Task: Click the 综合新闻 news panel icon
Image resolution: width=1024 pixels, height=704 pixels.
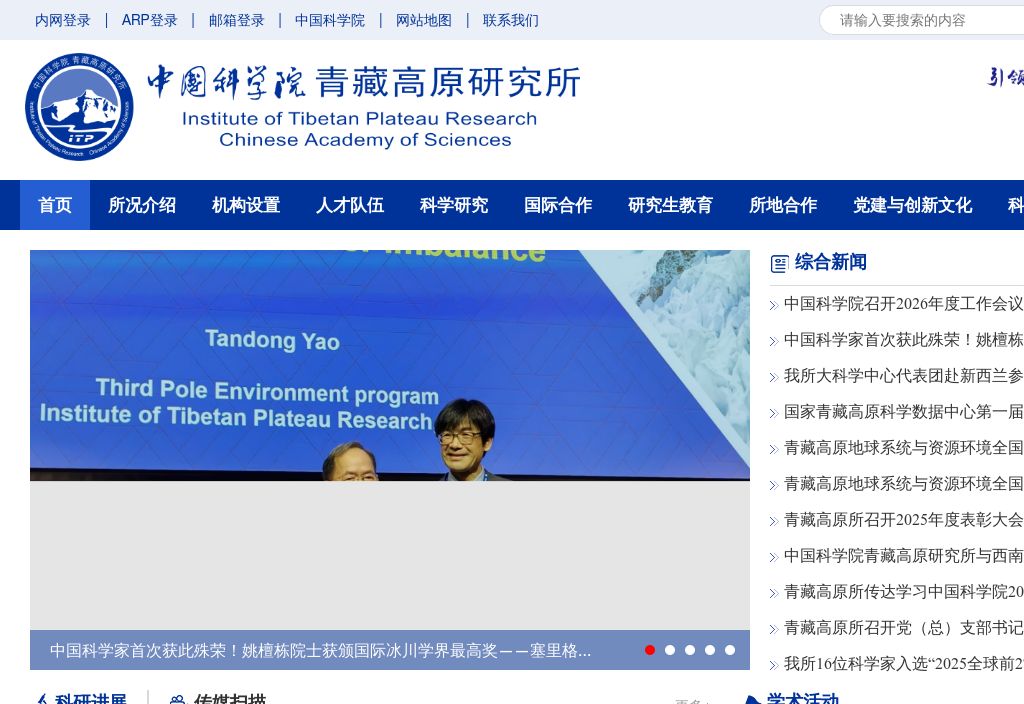Action: pyautogui.click(x=779, y=262)
